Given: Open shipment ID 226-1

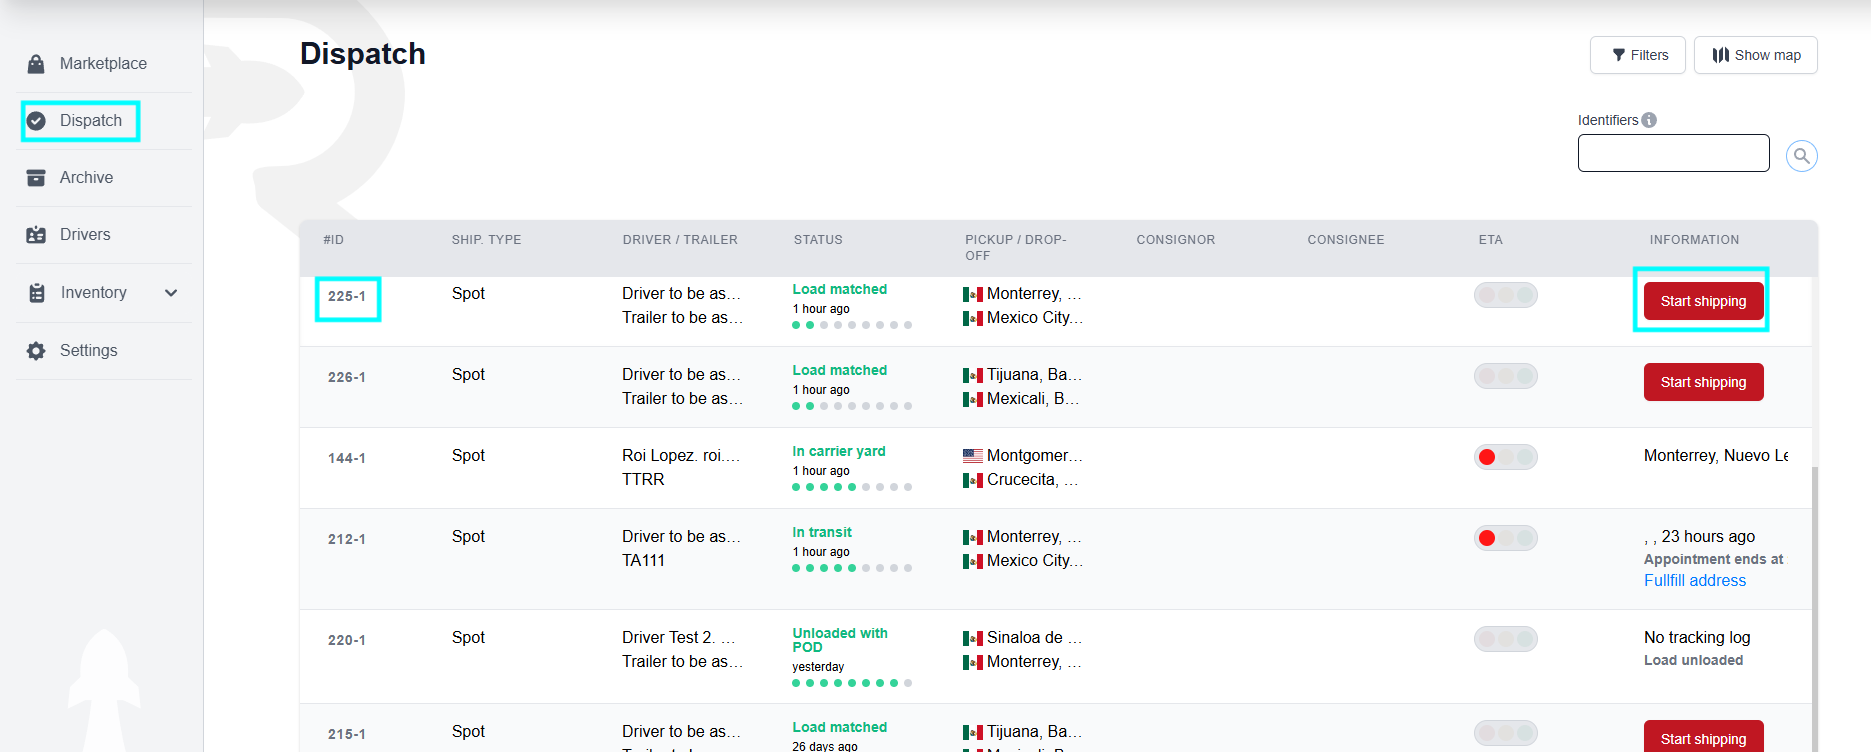Looking at the screenshot, I should 347,378.
